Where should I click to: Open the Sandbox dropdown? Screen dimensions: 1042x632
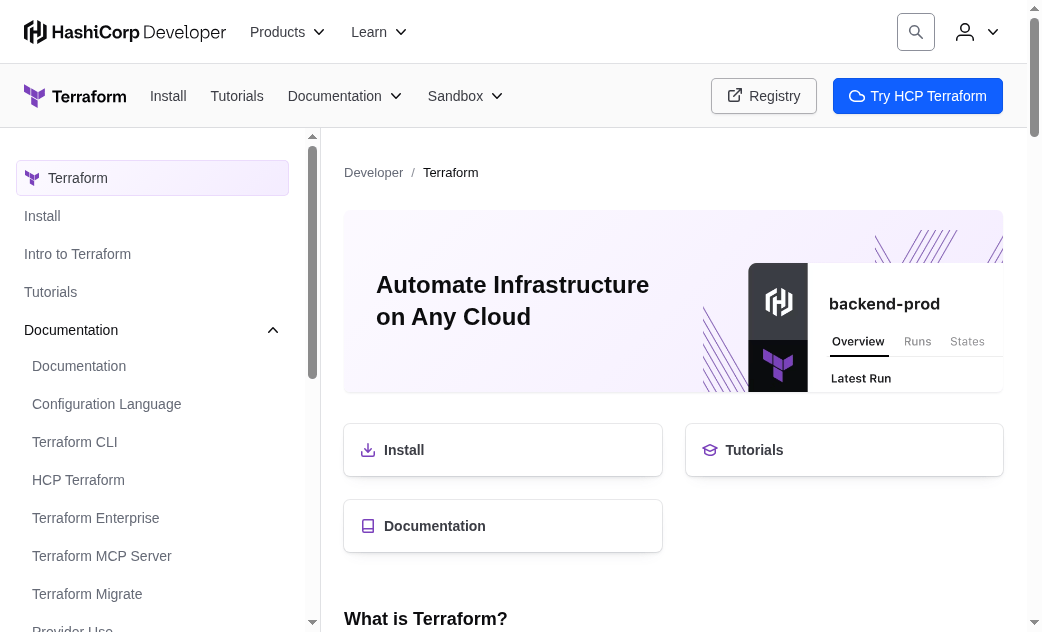tap(465, 96)
